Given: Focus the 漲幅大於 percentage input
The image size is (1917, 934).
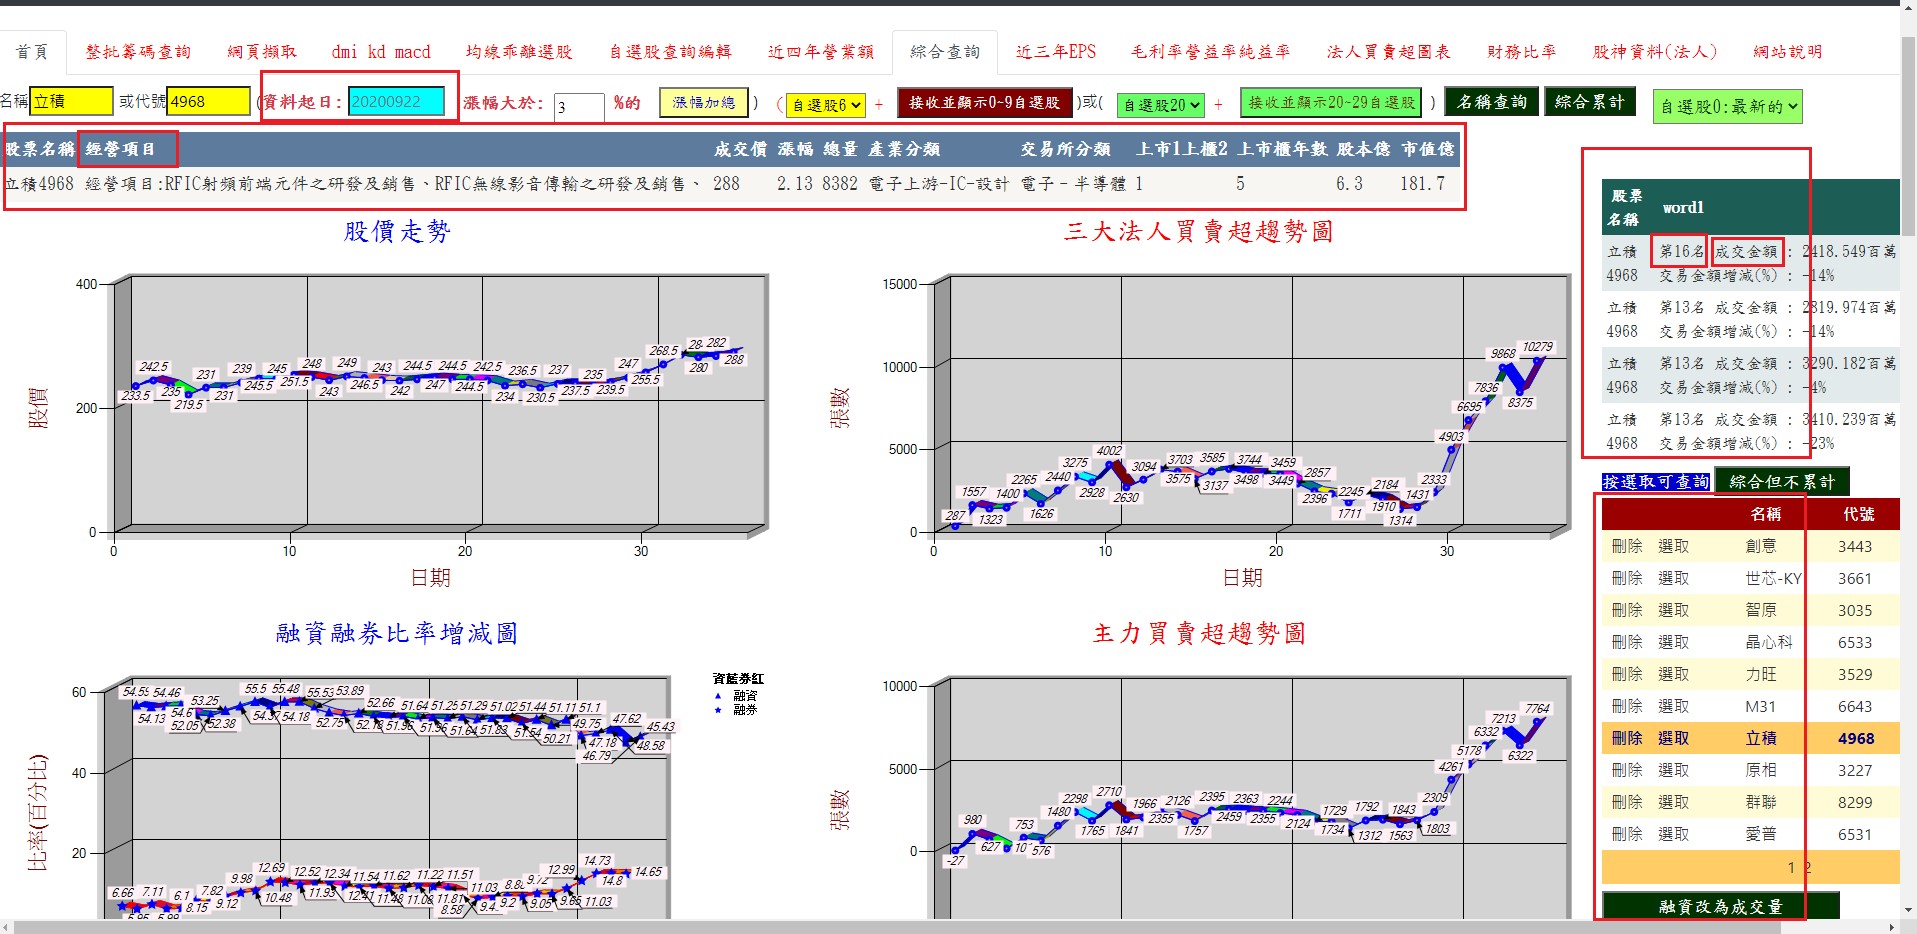Looking at the screenshot, I should click(x=579, y=107).
